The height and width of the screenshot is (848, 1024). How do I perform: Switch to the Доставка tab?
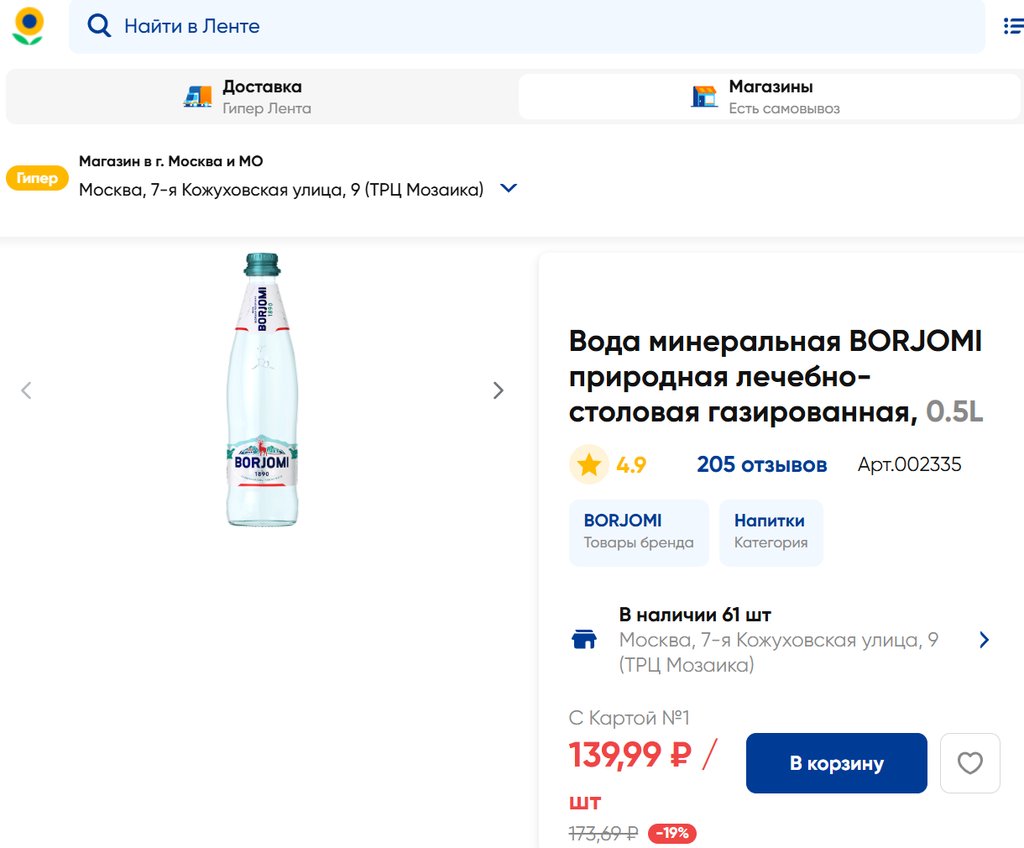[262, 96]
